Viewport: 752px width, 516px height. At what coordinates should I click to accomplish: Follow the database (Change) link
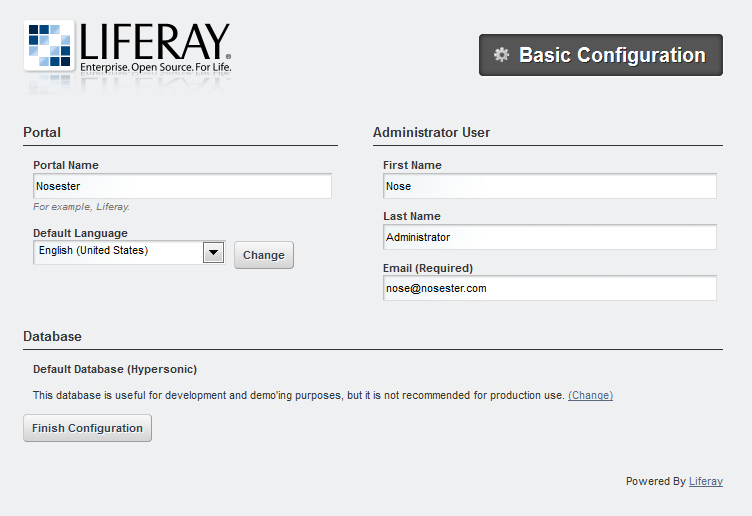pyautogui.click(x=590, y=395)
